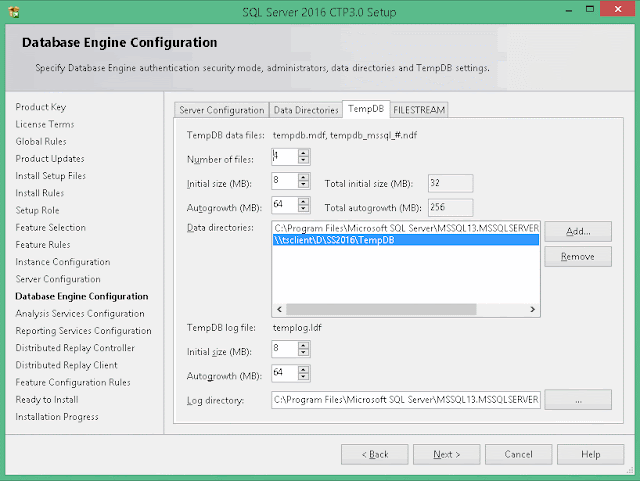Click the log file Autogrowth field

coord(284,374)
